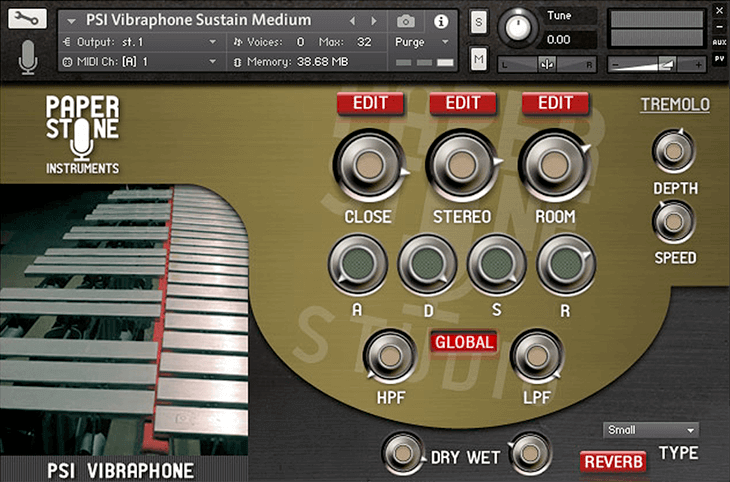Image resolution: width=730 pixels, height=482 pixels.
Task: Click the purge status indicator bars
Action: 424,62
